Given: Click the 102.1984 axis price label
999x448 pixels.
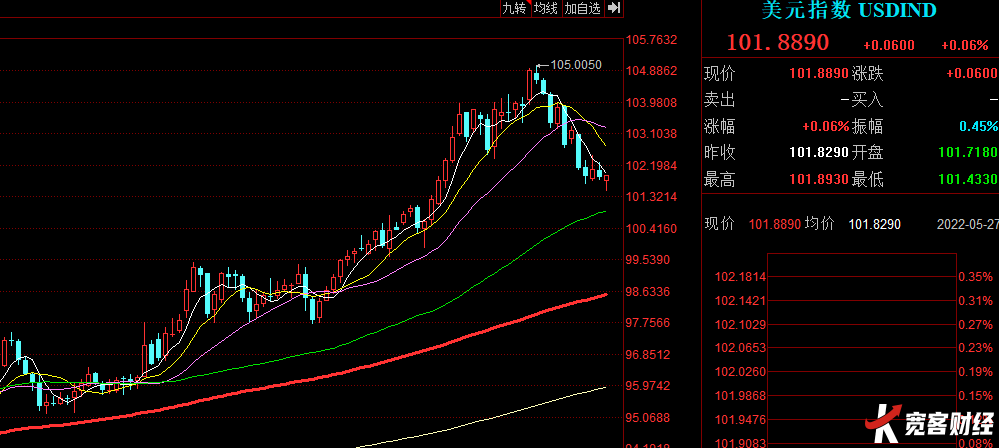Looking at the screenshot, I should [652, 166].
